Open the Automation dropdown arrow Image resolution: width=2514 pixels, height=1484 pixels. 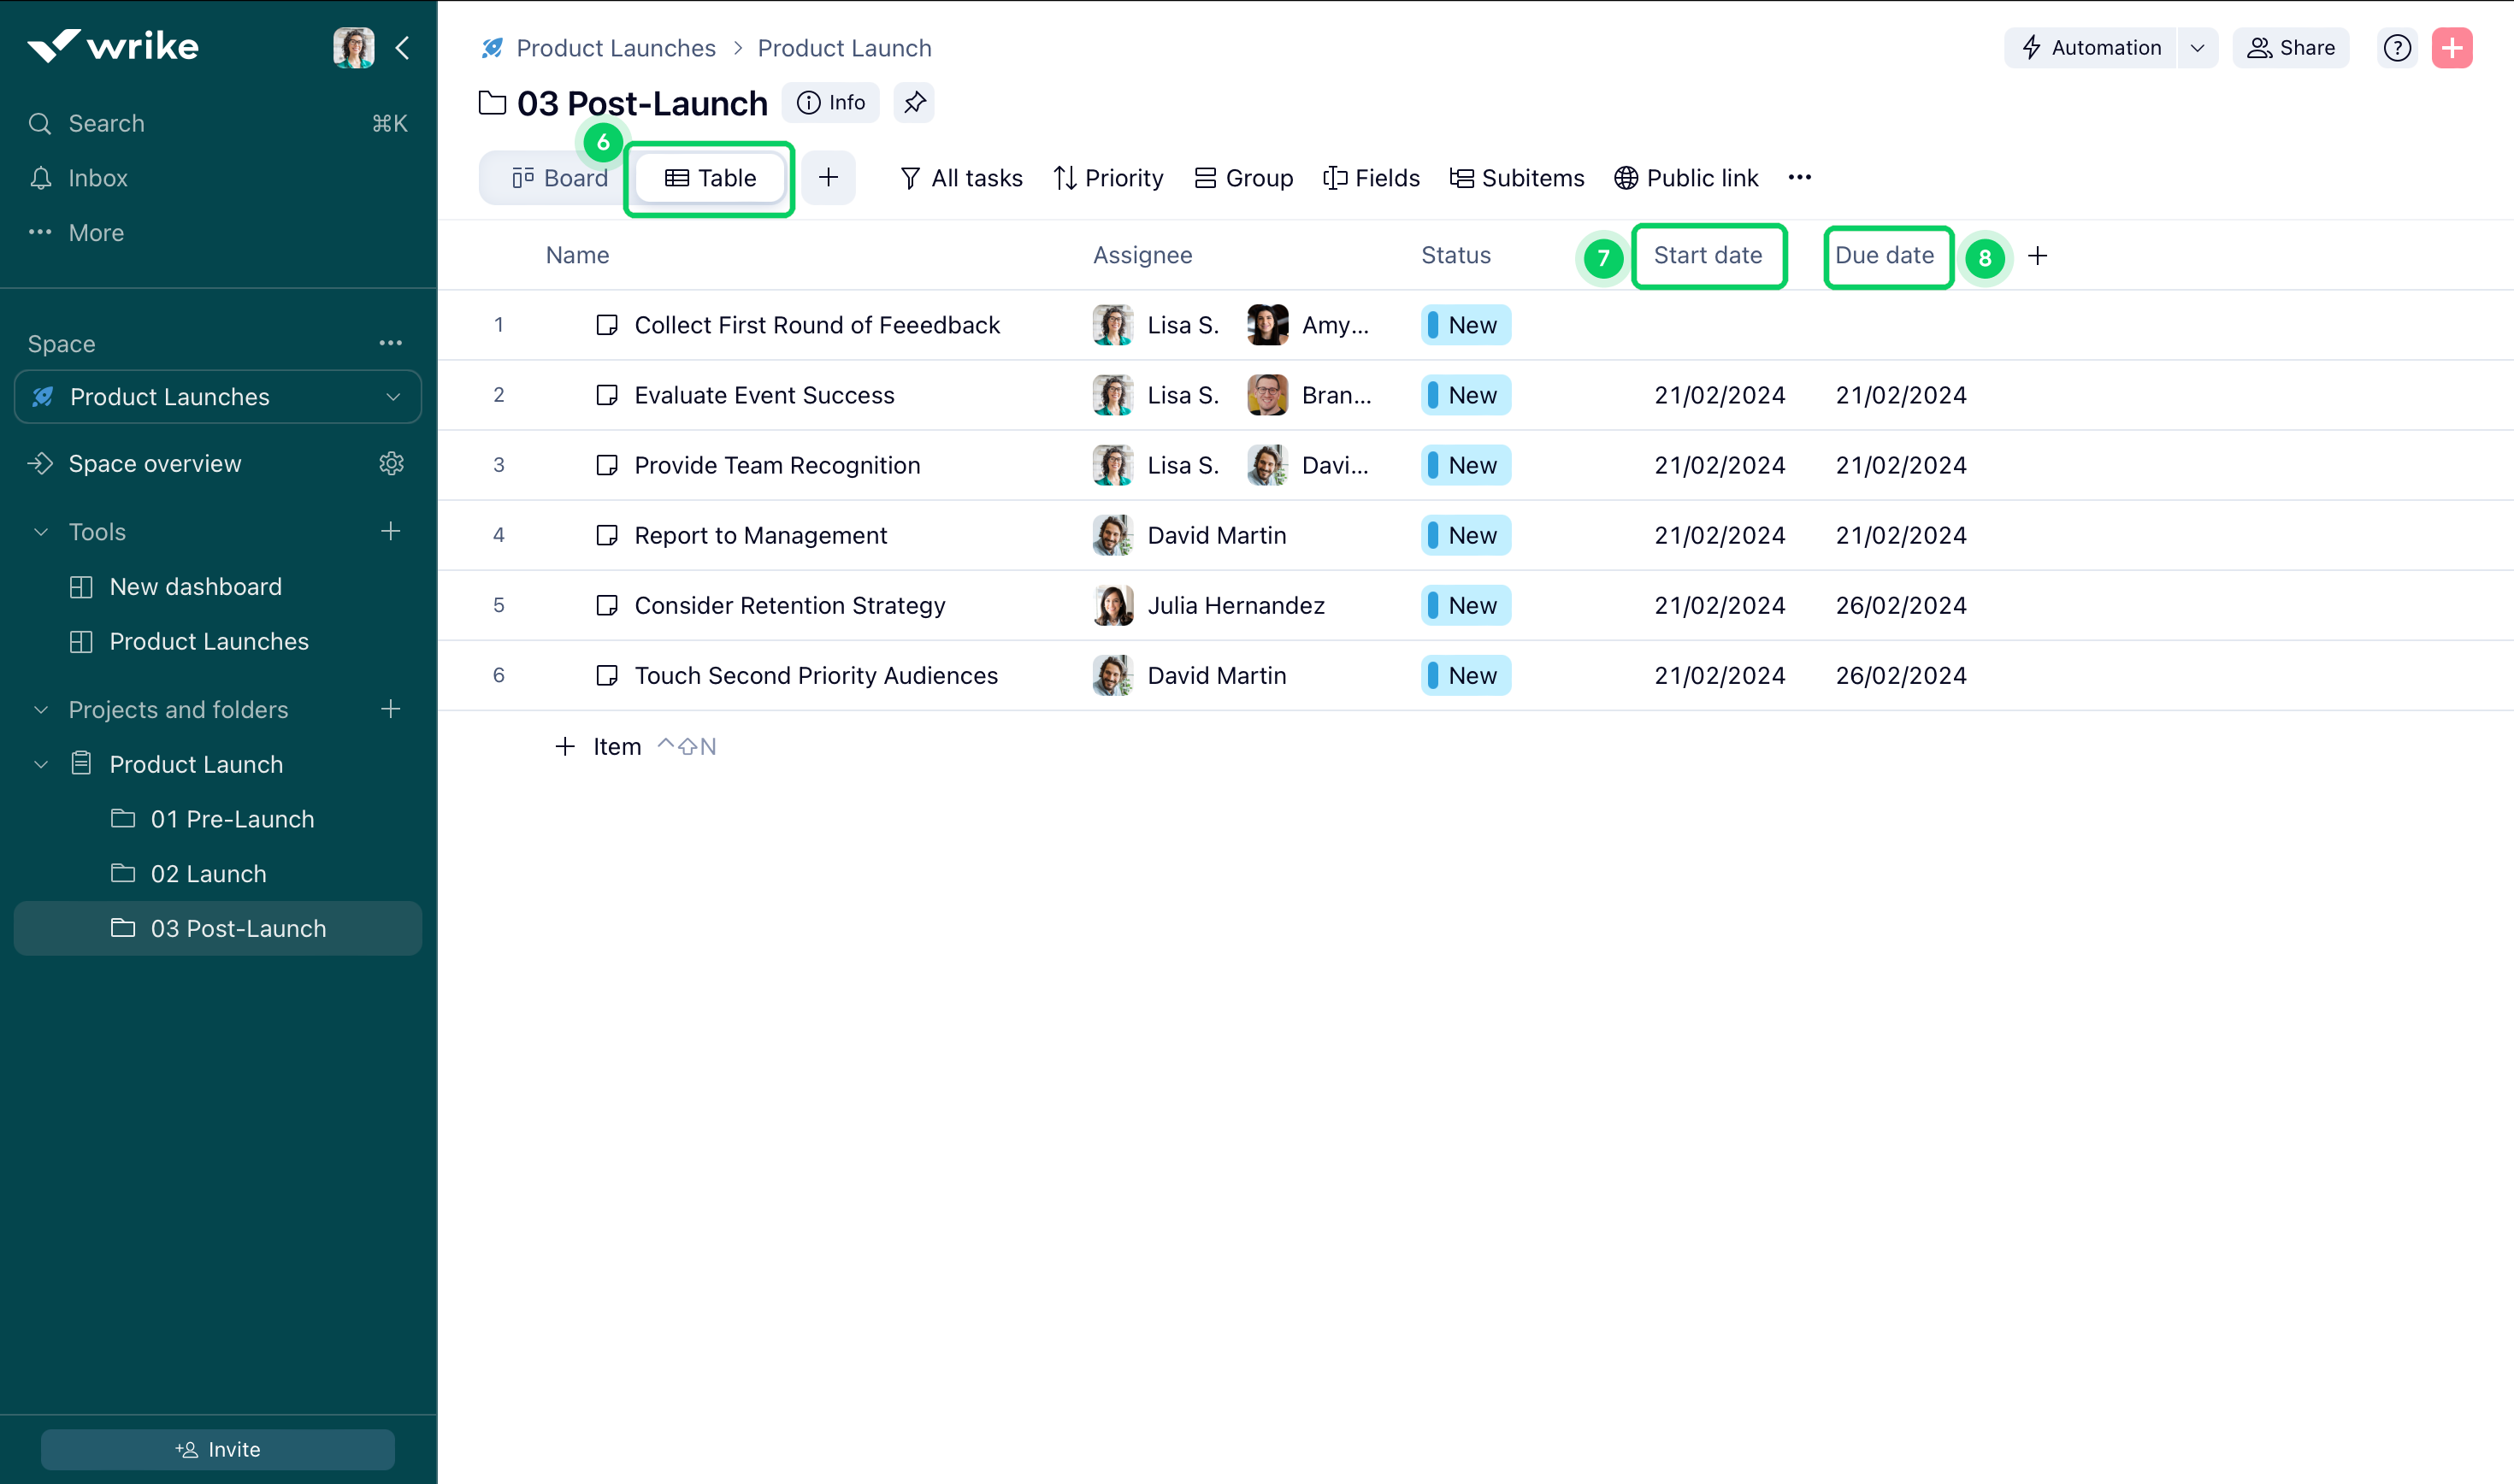click(2197, 48)
